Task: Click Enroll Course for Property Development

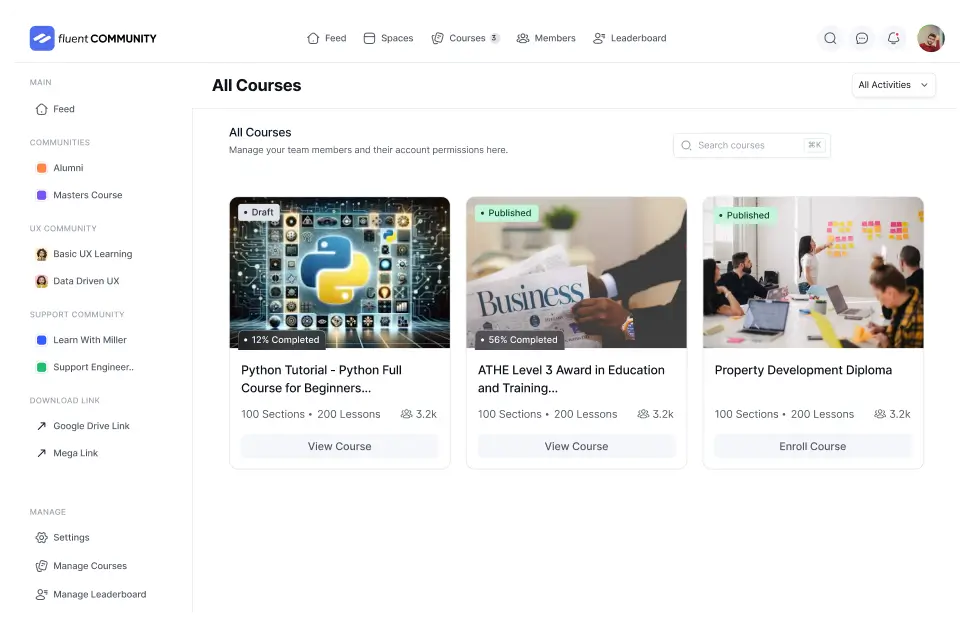Action: (812, 446)
